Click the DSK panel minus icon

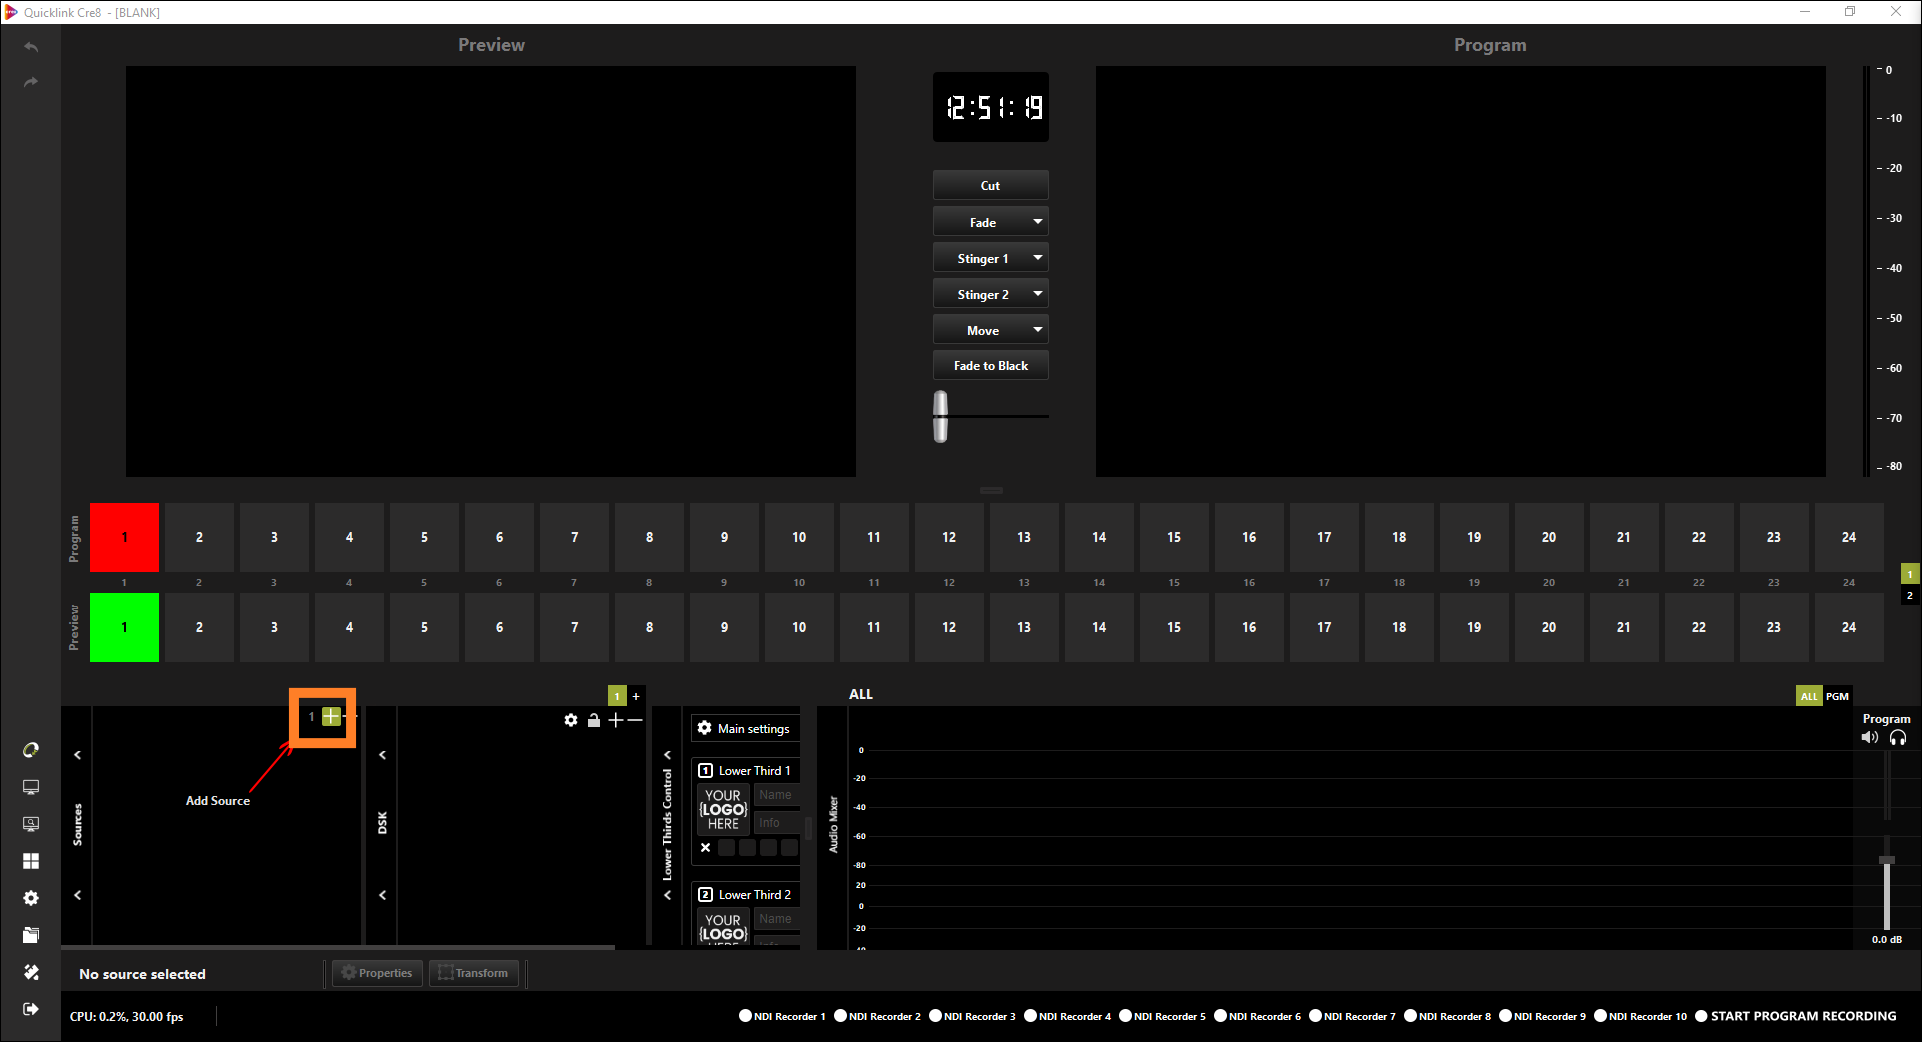[635, 720]
